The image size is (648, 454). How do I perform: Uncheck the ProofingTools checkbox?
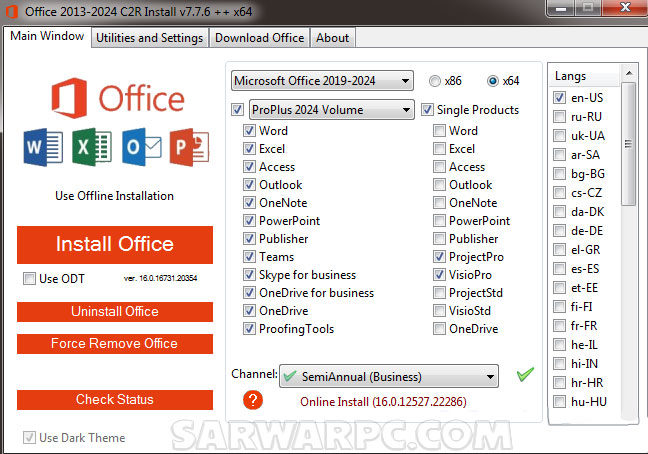pos(249,329)
